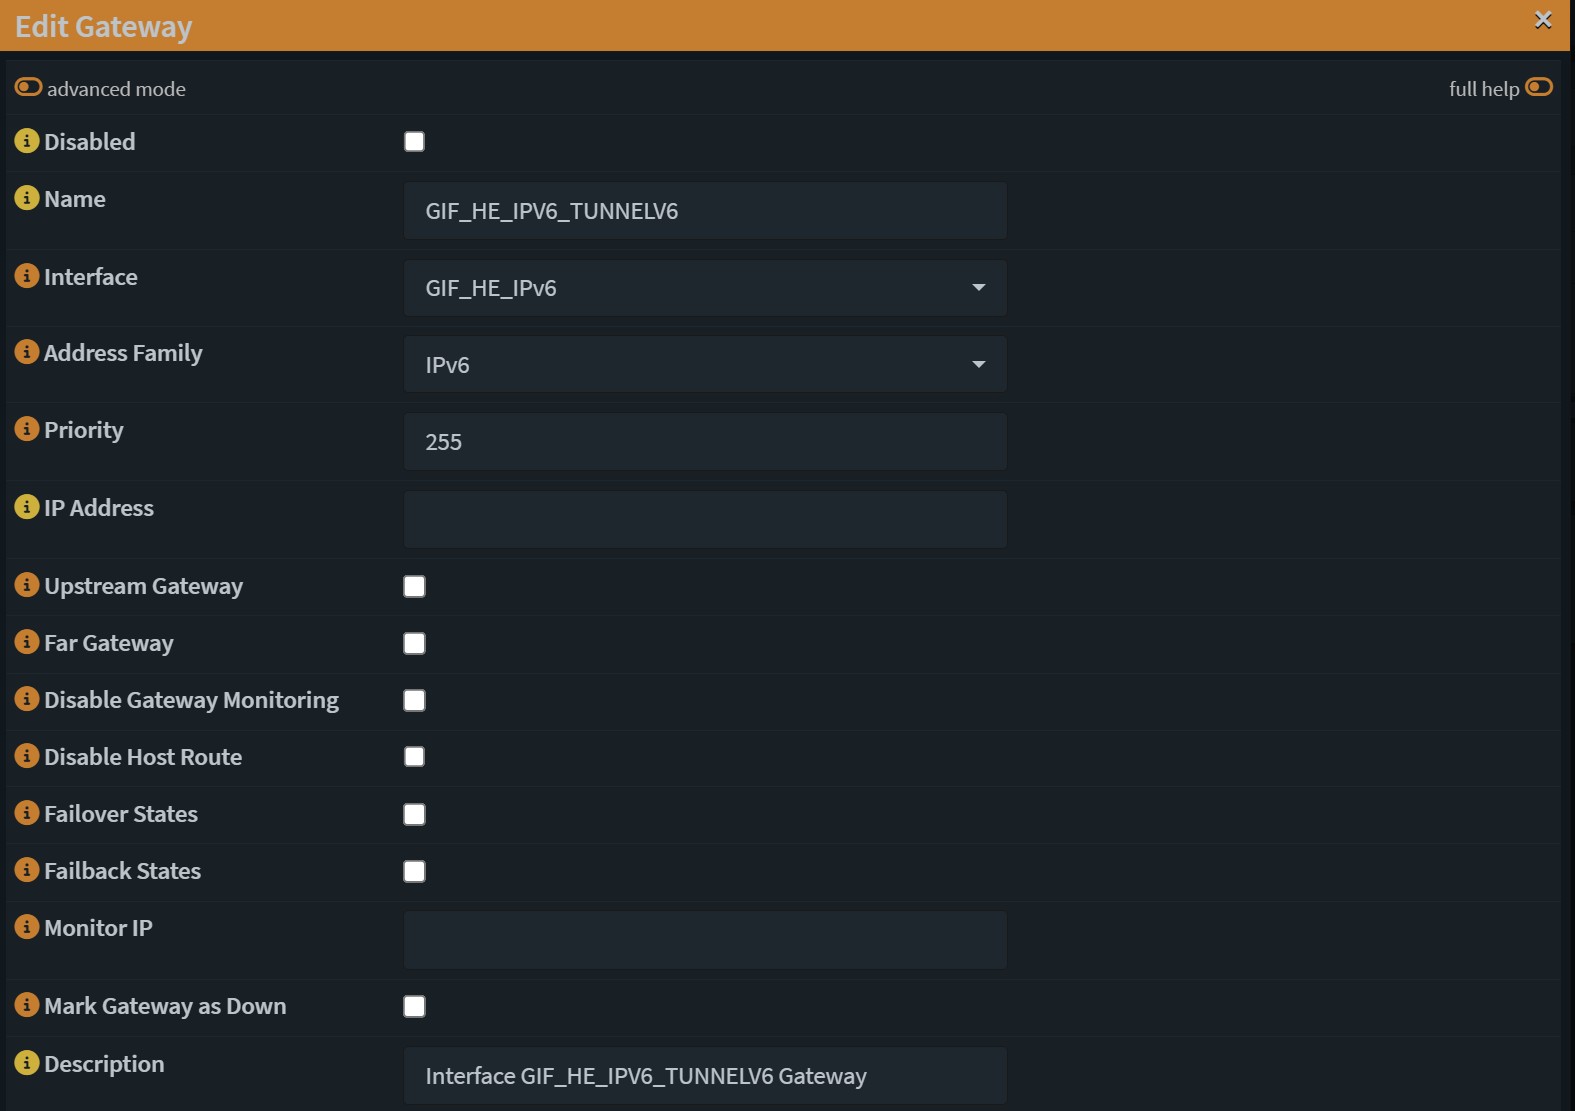Enable the Upstream Gateway checkbox

(414, 587)
